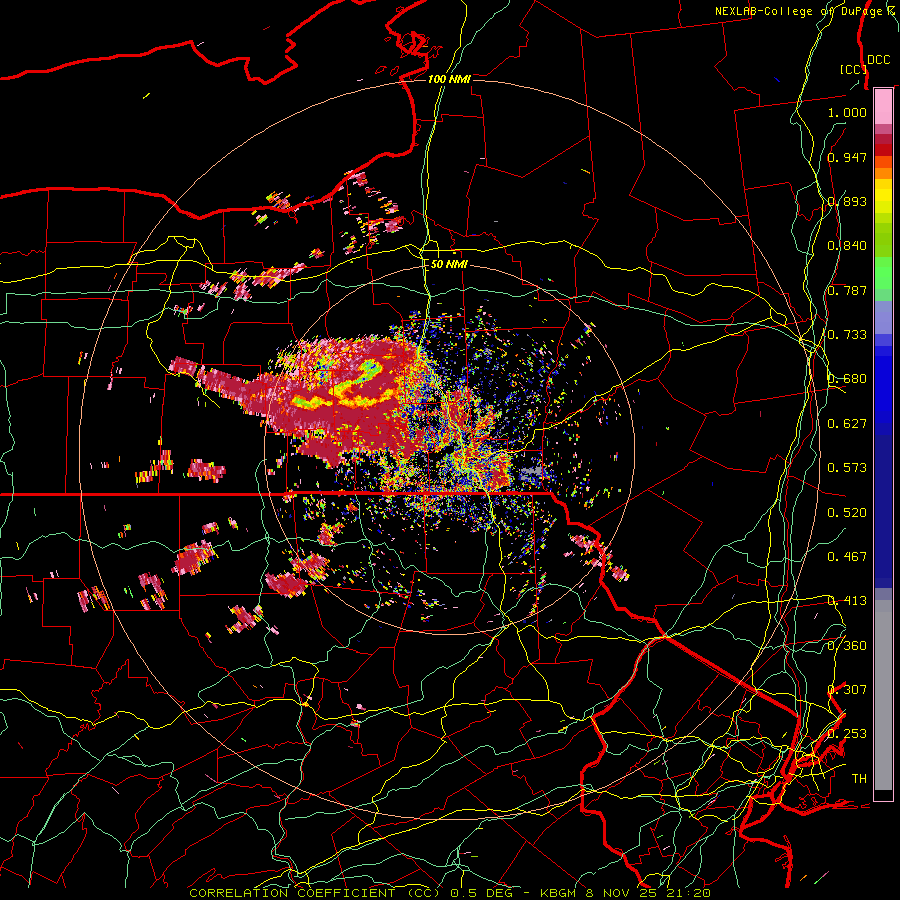Select the 0.680 scale value
Image resolution: width=900 pixels, height=900 pixels.
[x=847, y=379]
